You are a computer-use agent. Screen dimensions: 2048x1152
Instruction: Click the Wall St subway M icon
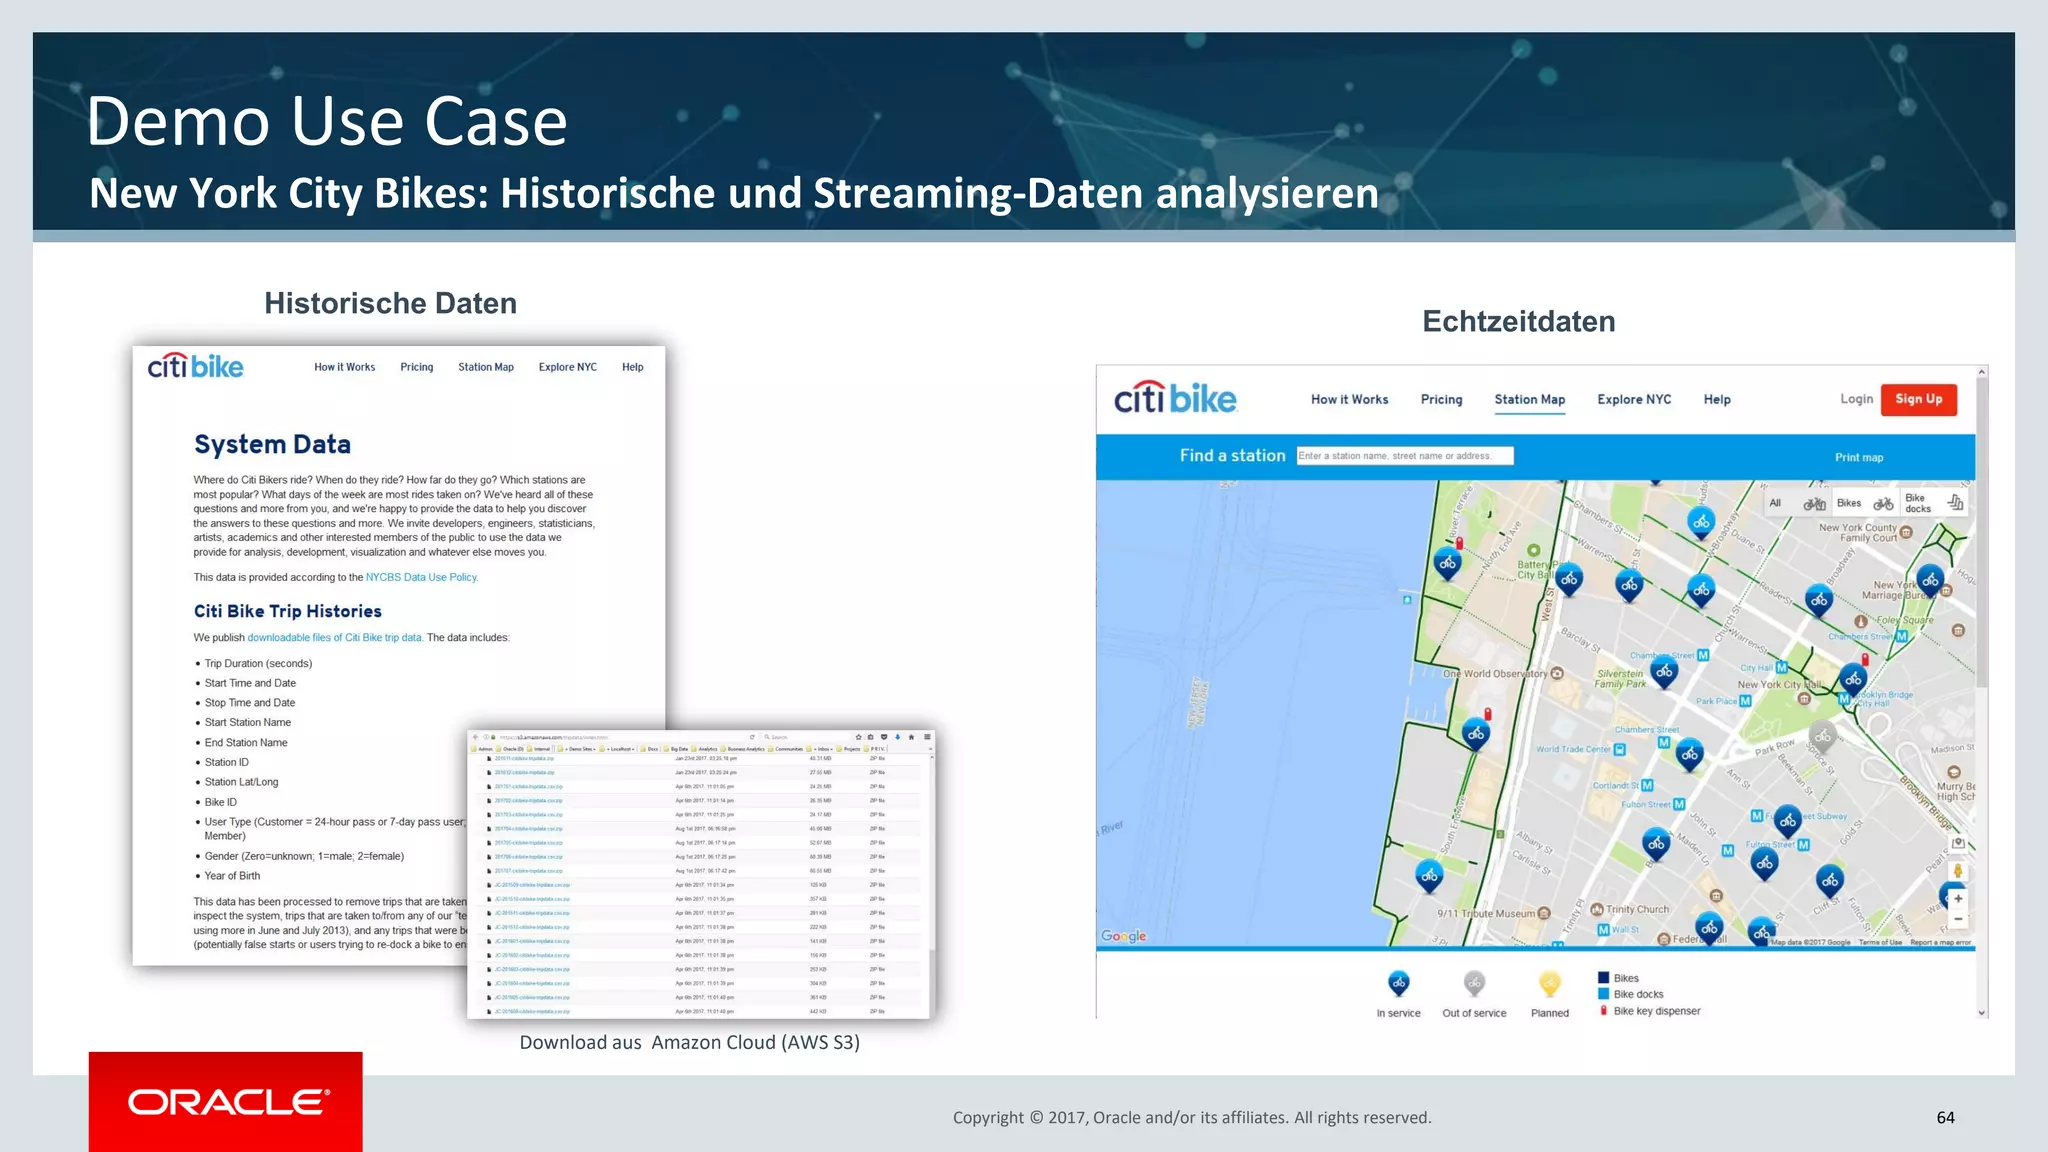point(1603,929)
